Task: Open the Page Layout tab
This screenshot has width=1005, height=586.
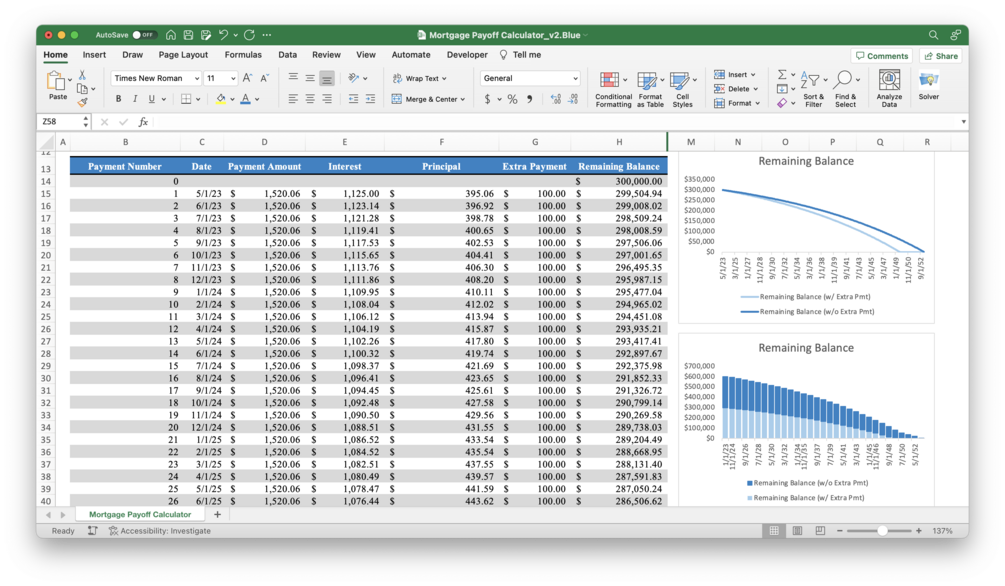Action: (183, 55)
